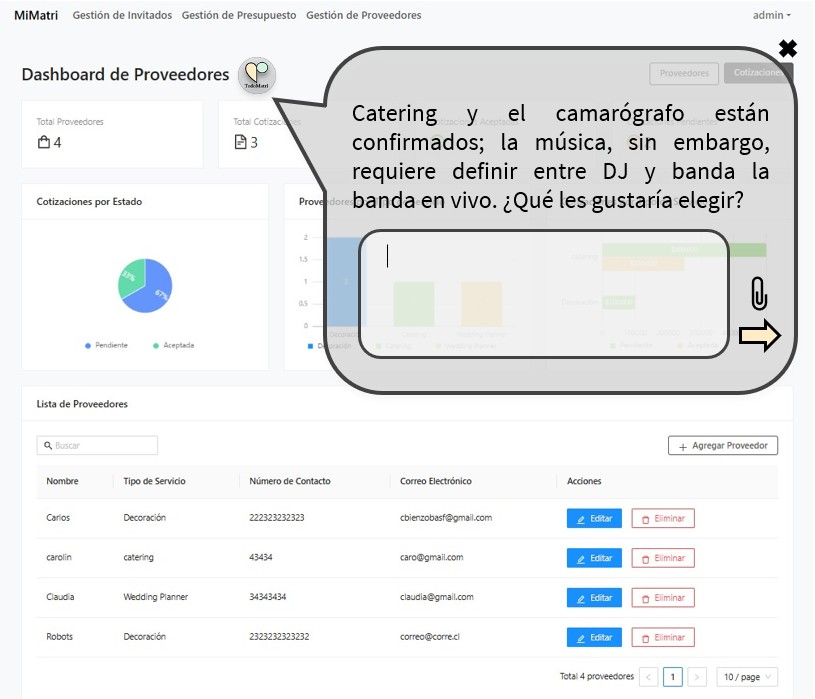The width and height of the screenshot is (815, 699).
Task: Expand the 10 / page size dropdown
Action: click(x=747, y=677)
